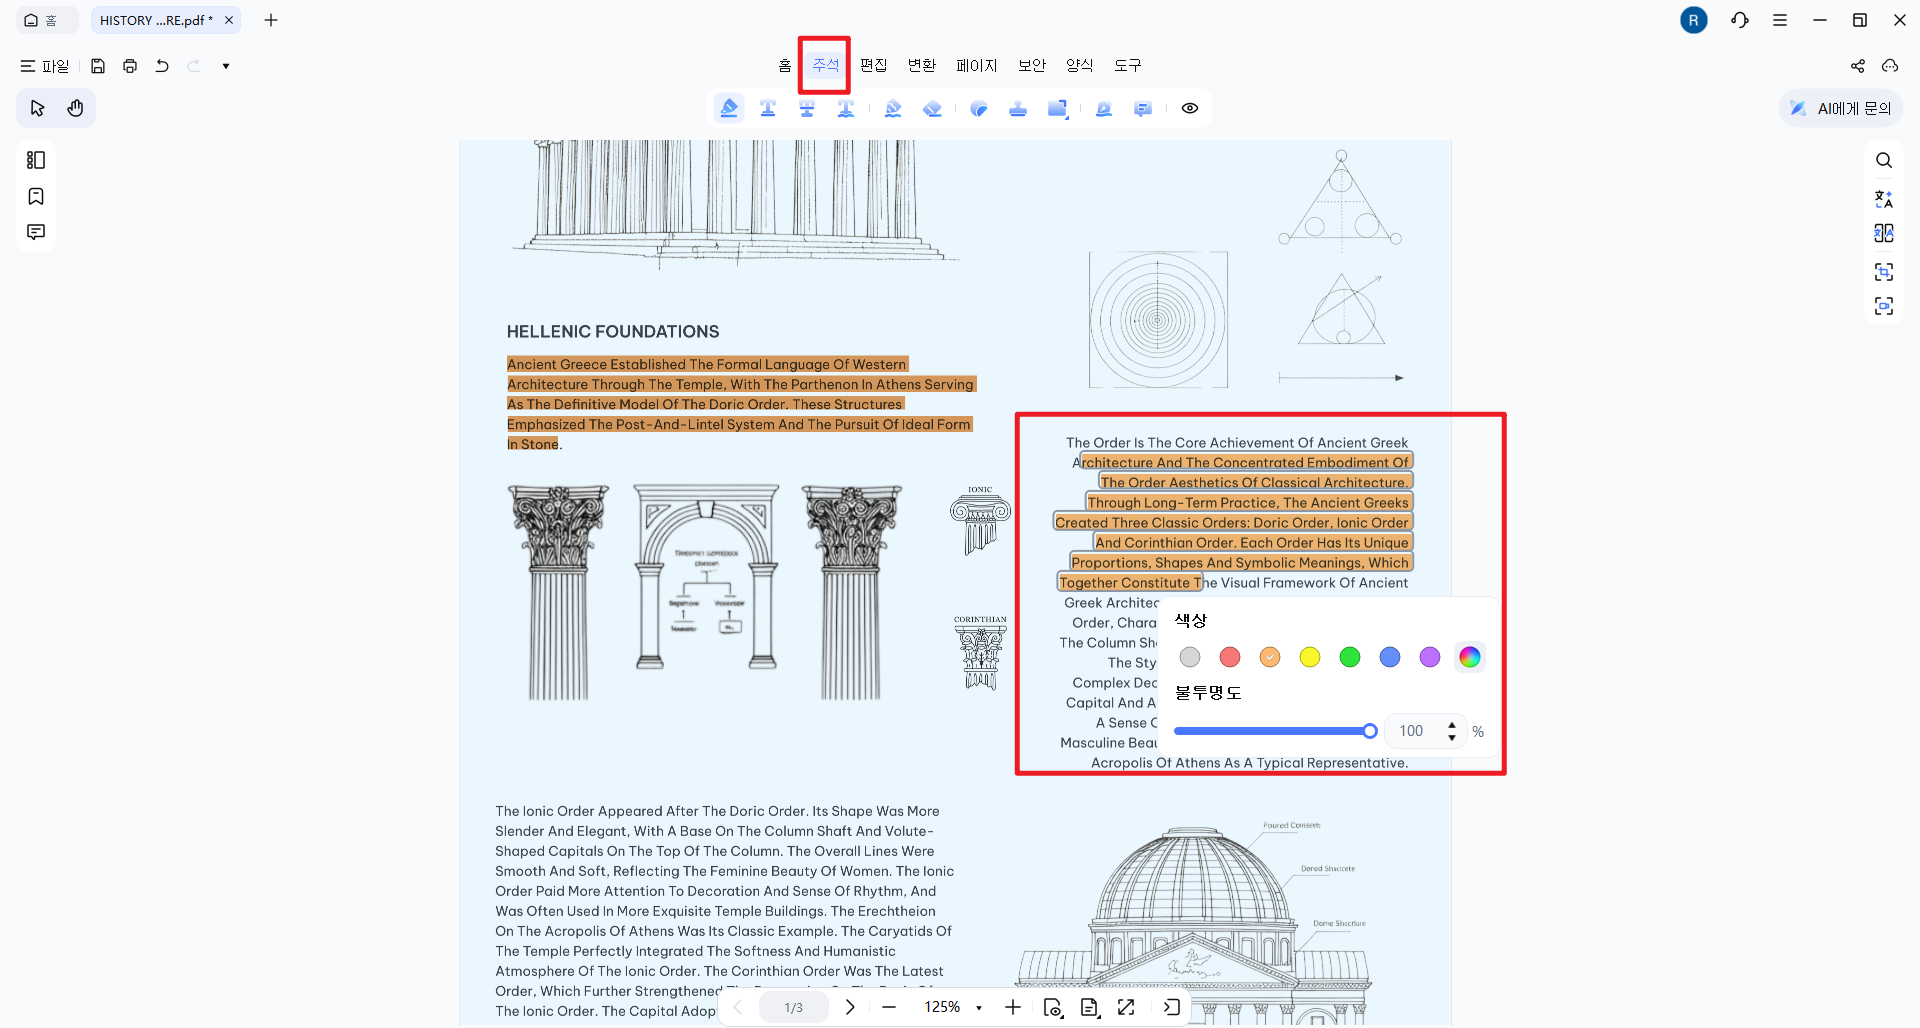Open the headset support icon
The height and width of the screenshot is (1028, 1920).
(x=1740, y=20)
